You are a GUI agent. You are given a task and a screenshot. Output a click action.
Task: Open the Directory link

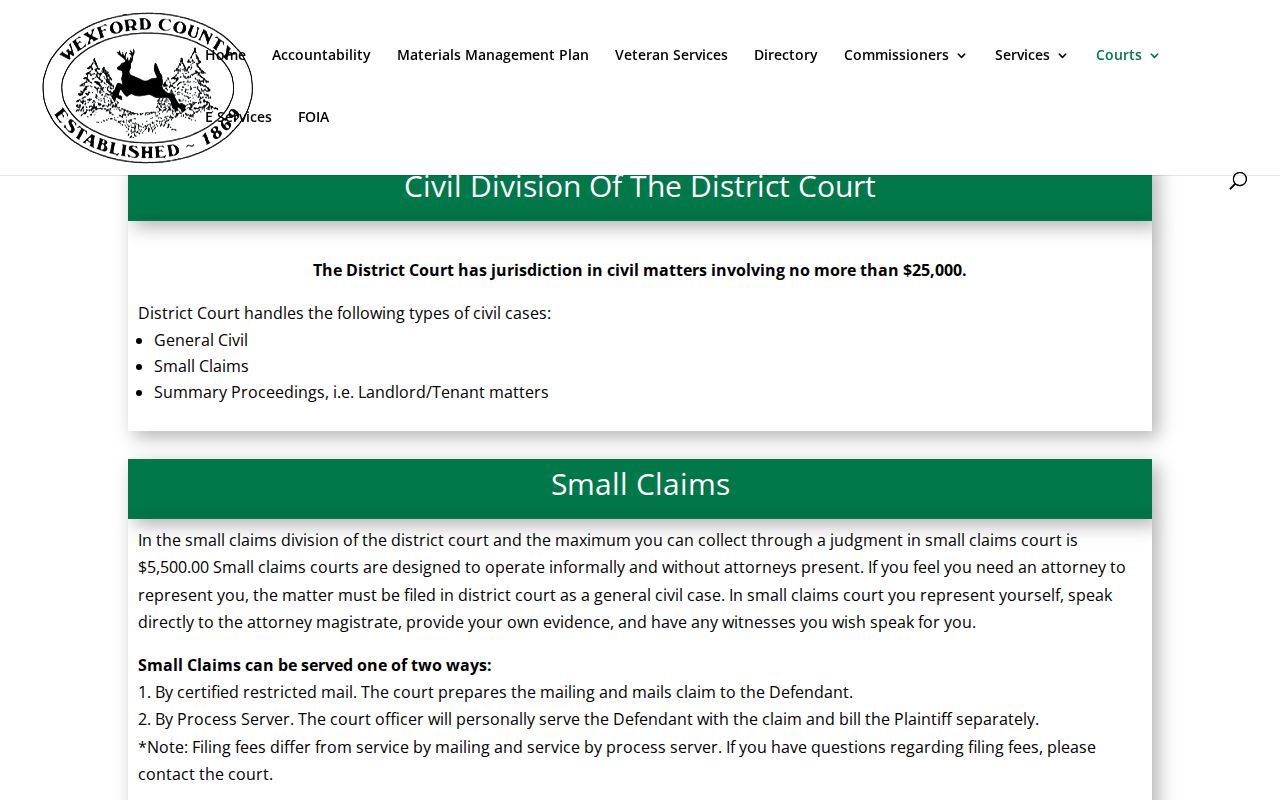tap(786, 55)
